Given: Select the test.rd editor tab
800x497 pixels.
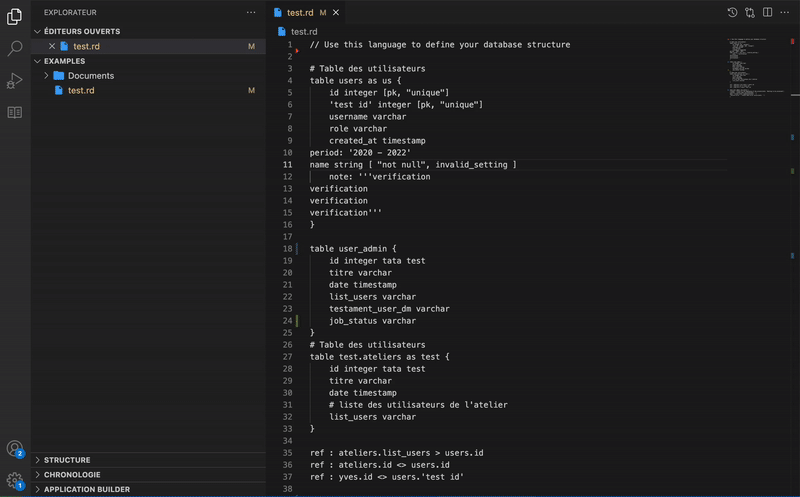Looking at the screenshot, I should (x=306, y=12).
